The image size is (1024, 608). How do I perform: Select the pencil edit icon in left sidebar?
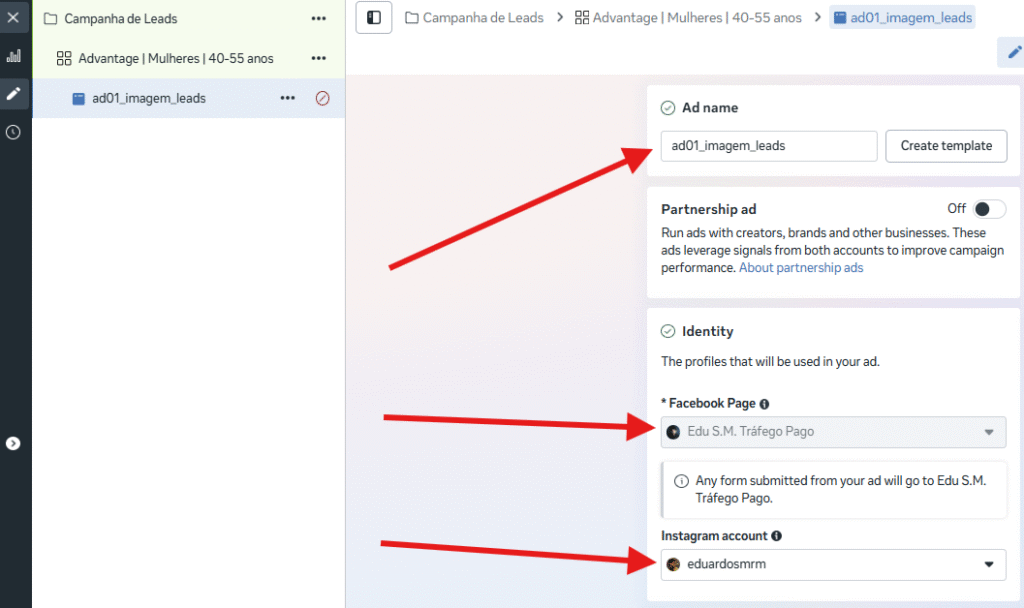click(13, 94)
